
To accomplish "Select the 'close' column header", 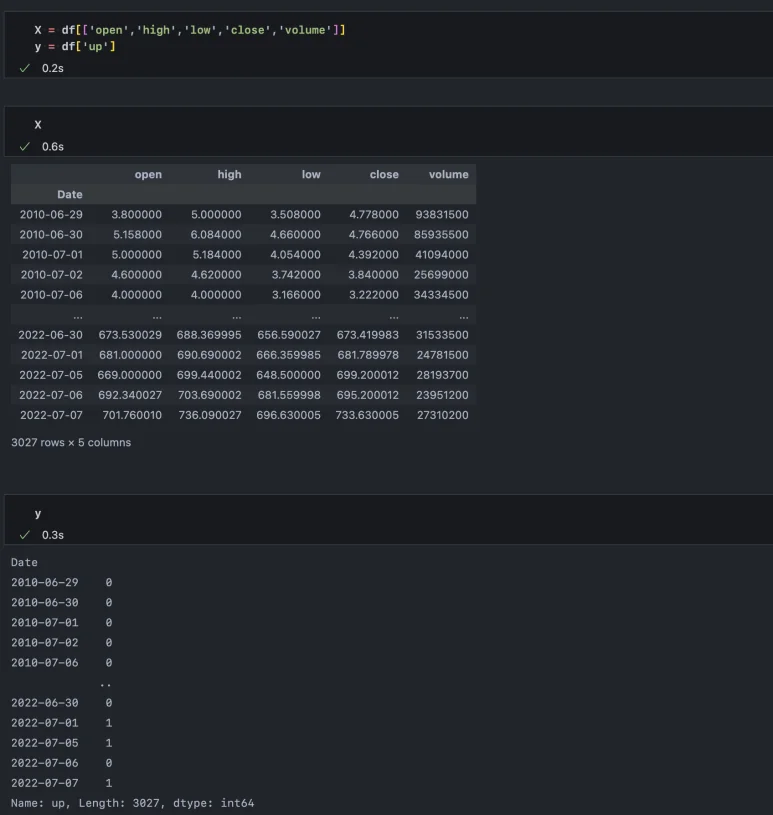I will click(x=384, y=174).
